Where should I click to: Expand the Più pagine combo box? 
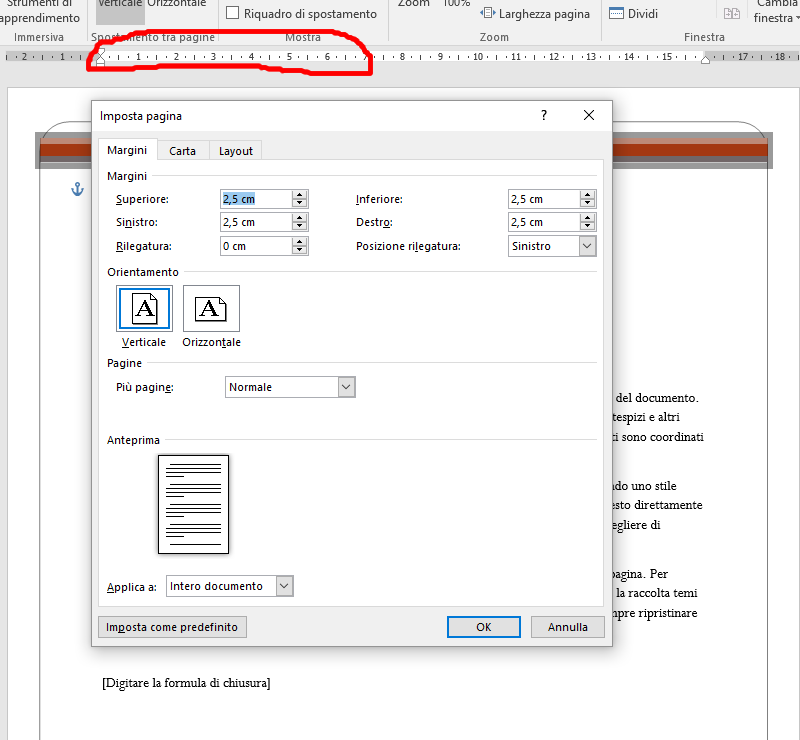(346, 387)
